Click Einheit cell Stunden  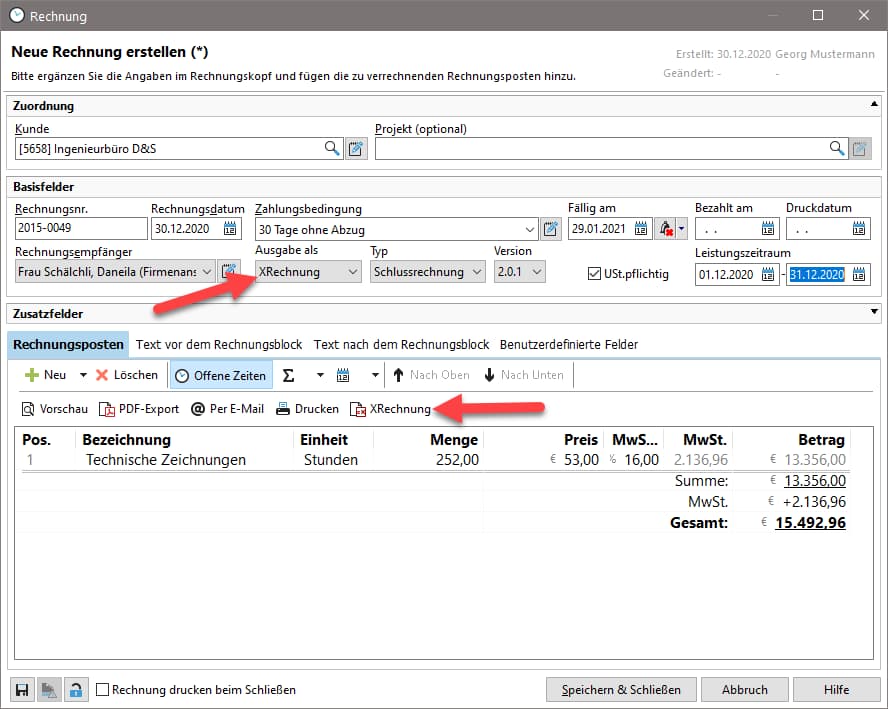(x=331, y=460)
